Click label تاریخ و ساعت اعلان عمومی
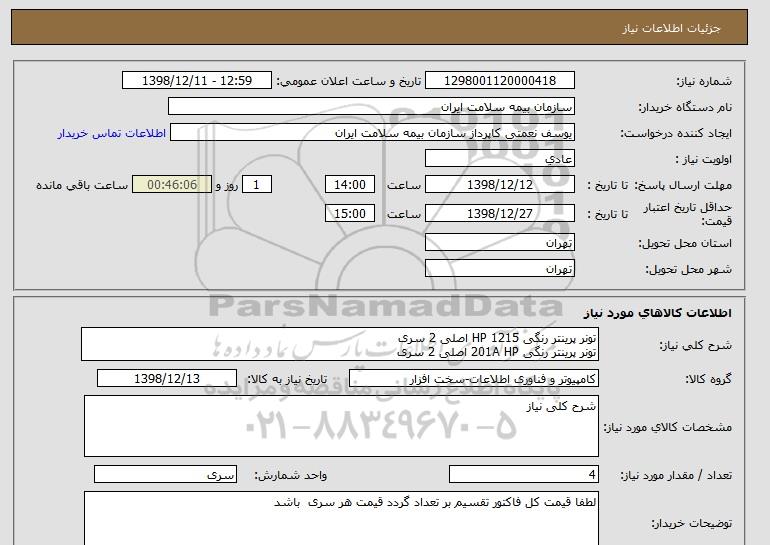Screen dimensions: 770x545 (x=349, y=82)
